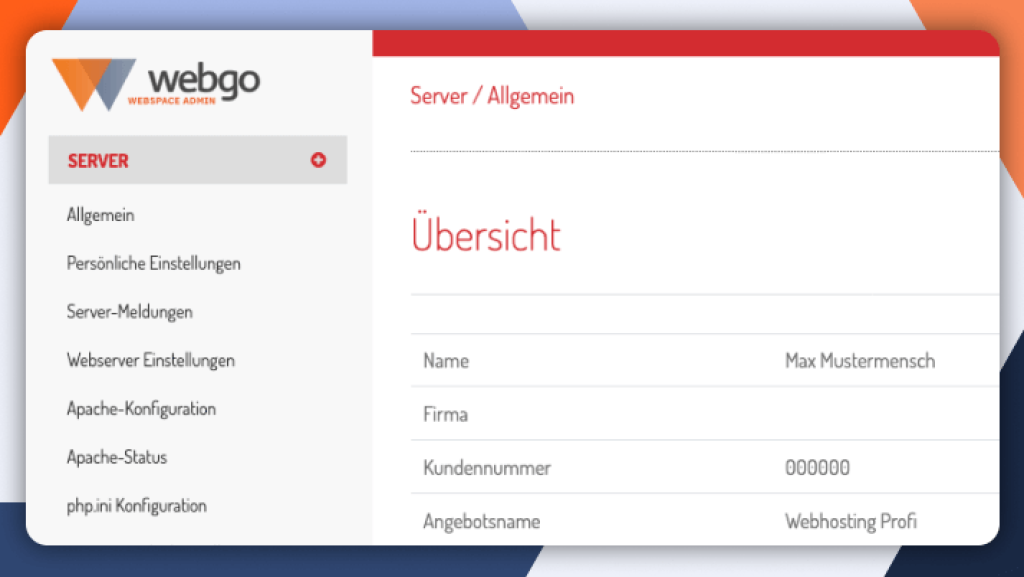The image size is (1024, 577).
Task: Open the Apache-Konfiguration page
Action: tap(141, 408)
